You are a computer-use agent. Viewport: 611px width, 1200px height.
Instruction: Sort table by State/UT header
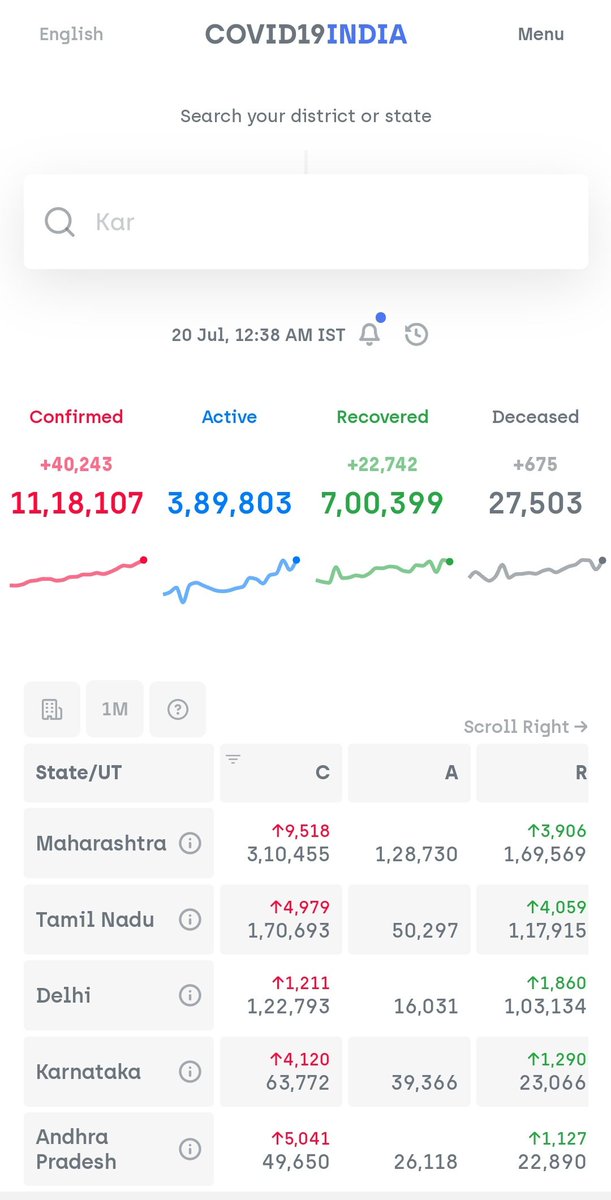coord(119,773)
